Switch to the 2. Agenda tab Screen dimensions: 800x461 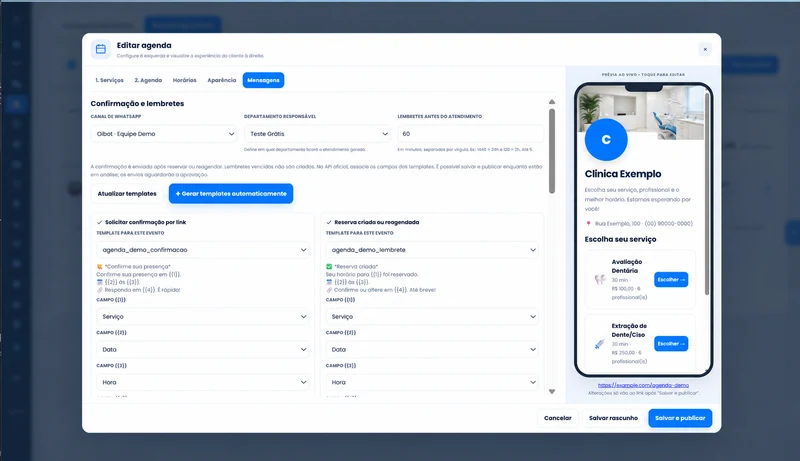[148, 80]
